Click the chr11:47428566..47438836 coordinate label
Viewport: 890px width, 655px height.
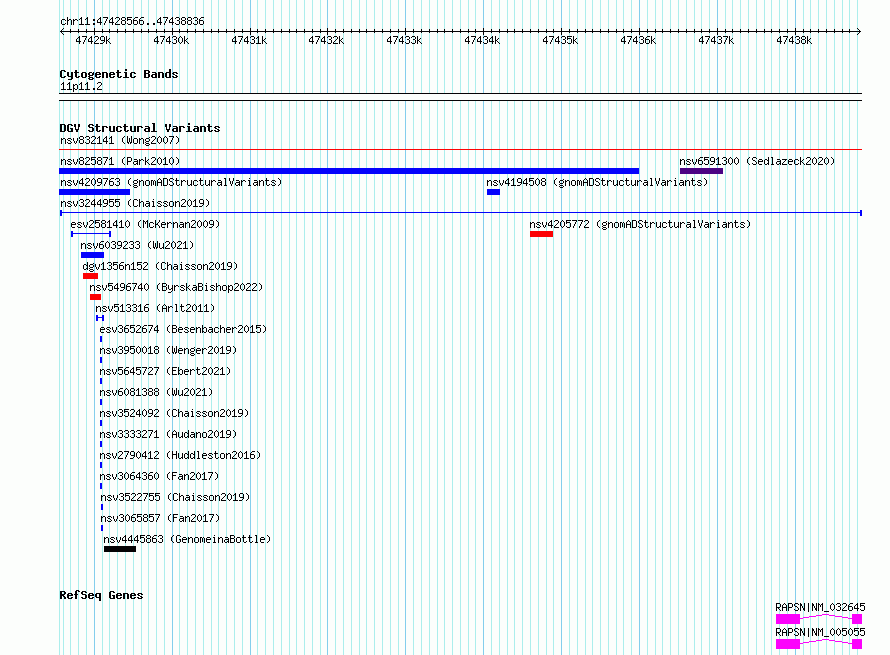tap(132, 21)
